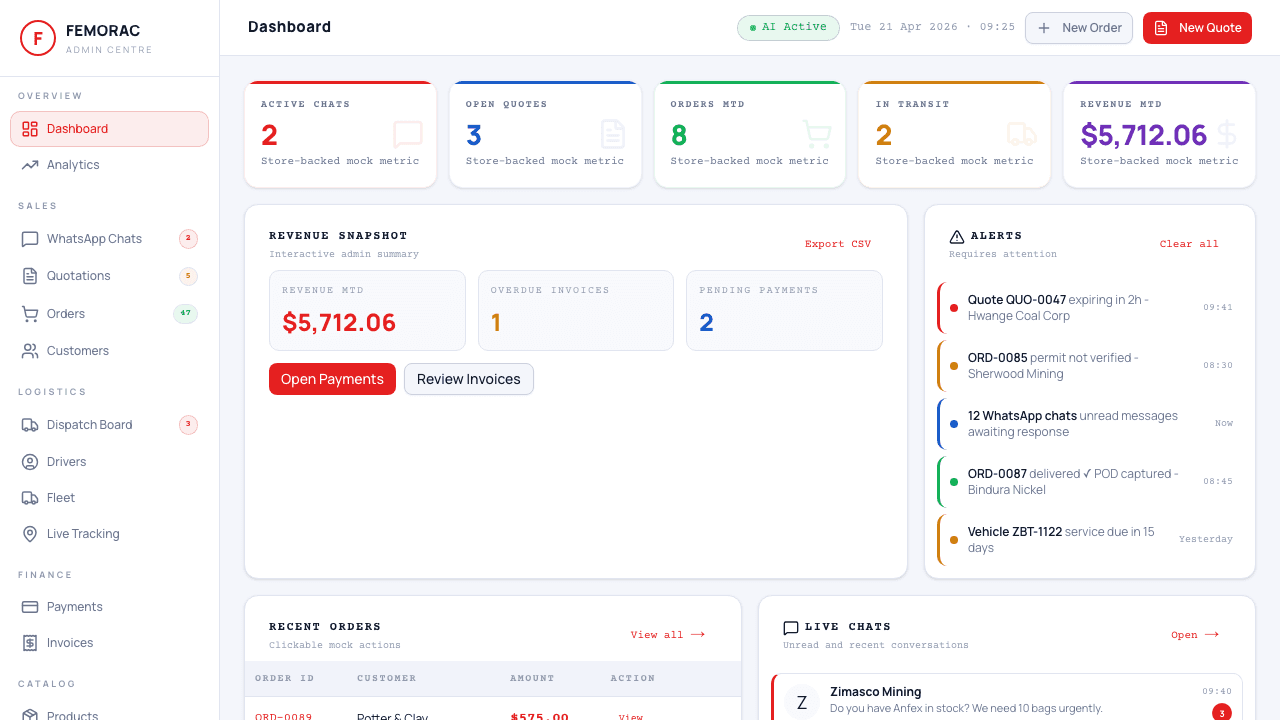Open the Invoices receipt icon

tap(30, 642)
